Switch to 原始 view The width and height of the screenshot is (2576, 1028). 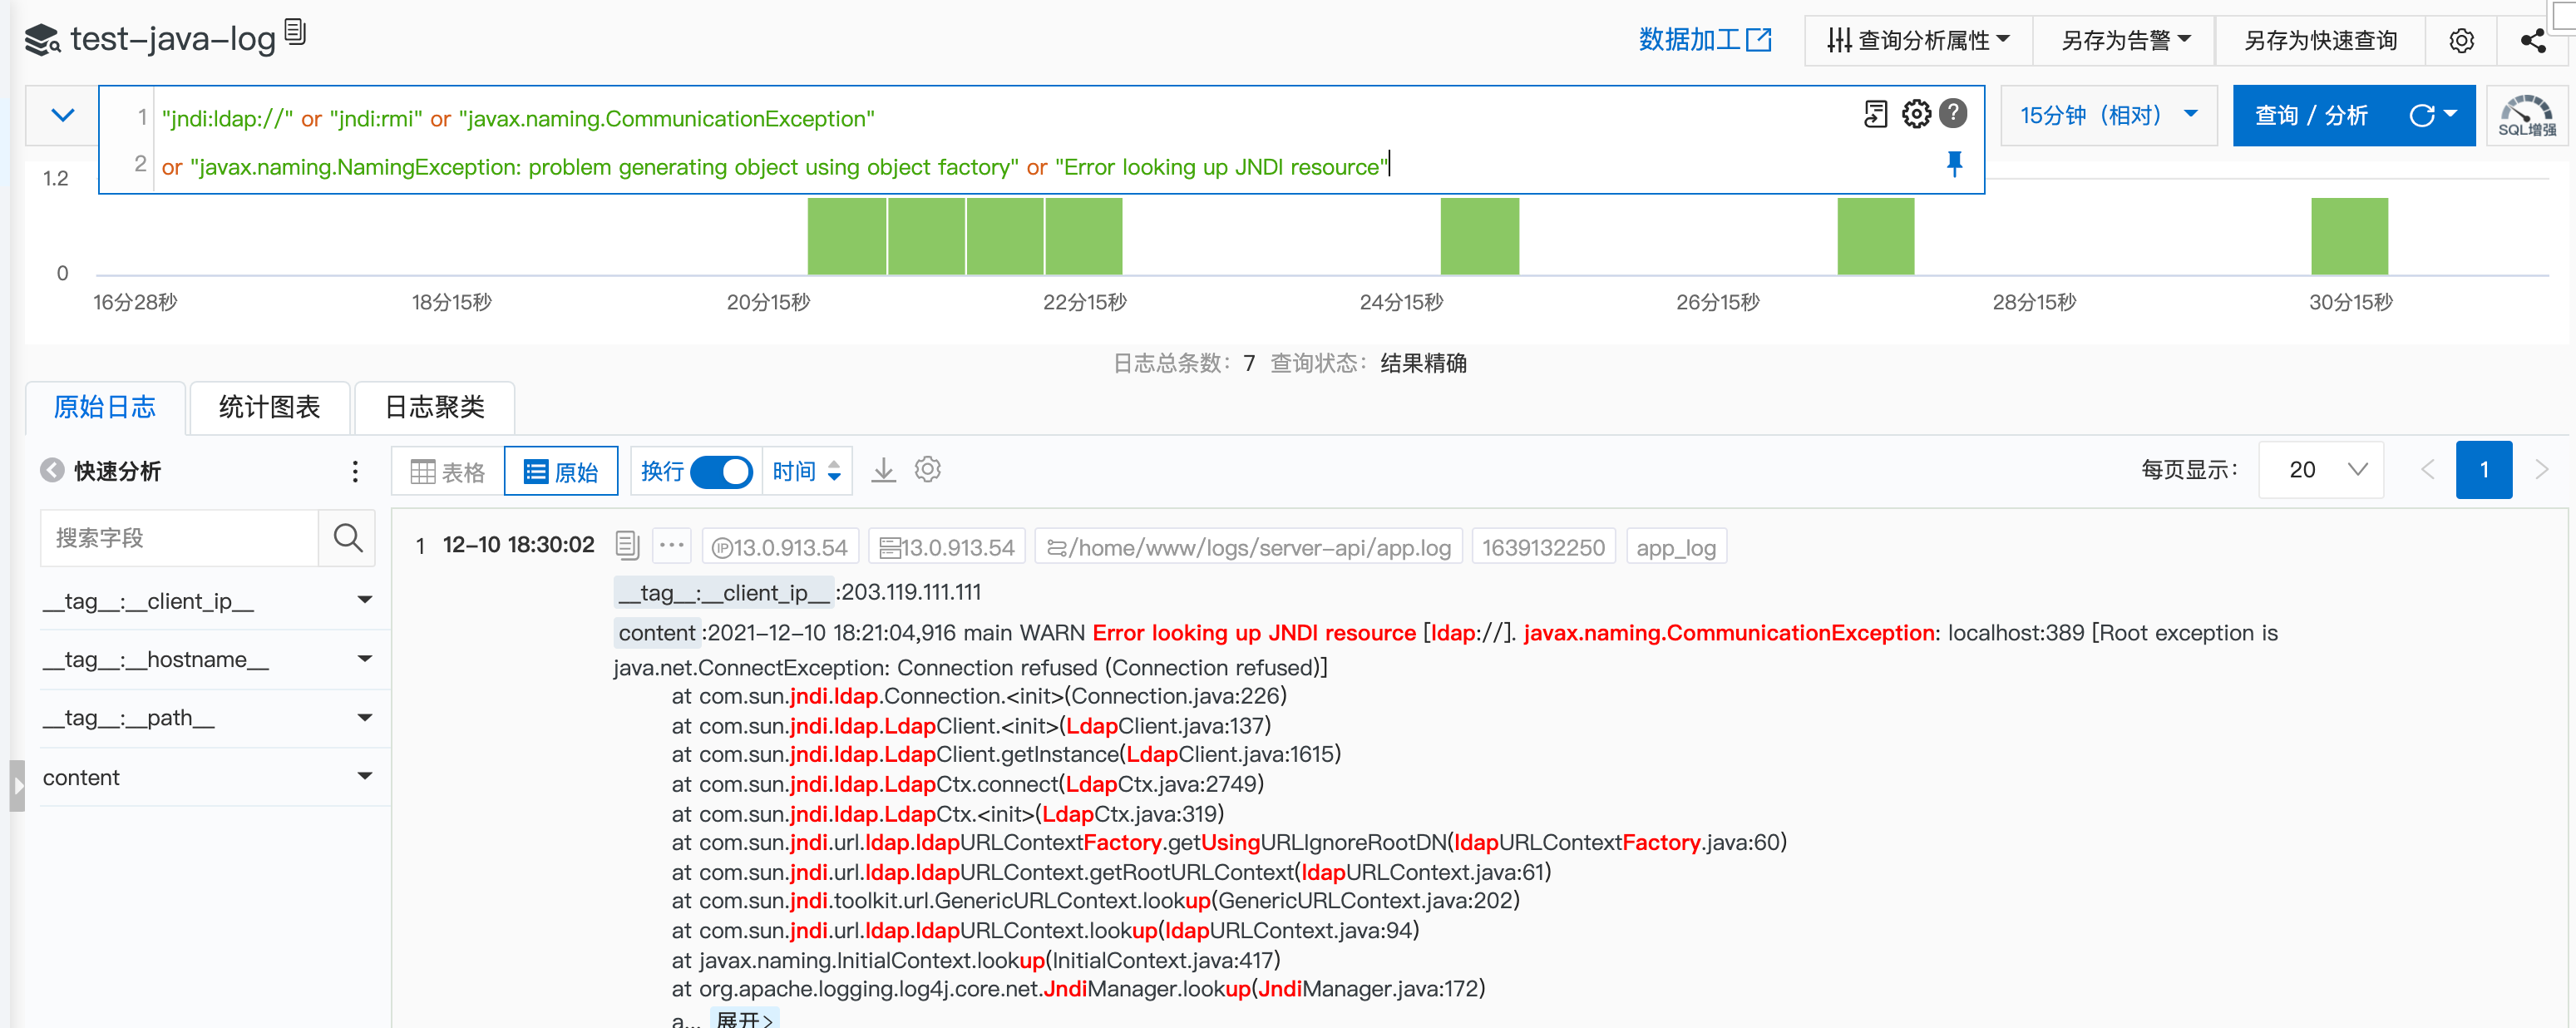[561, 471]
